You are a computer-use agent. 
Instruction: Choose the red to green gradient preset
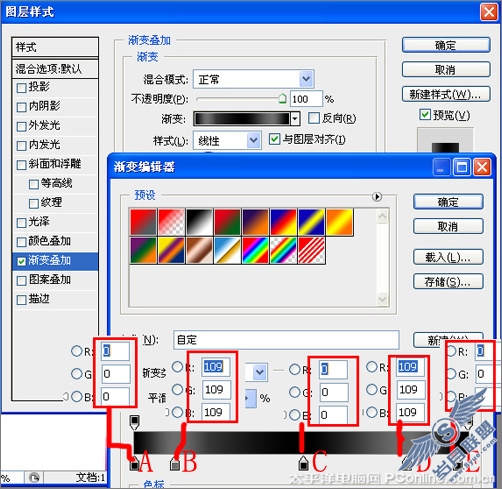coord(227,222)
